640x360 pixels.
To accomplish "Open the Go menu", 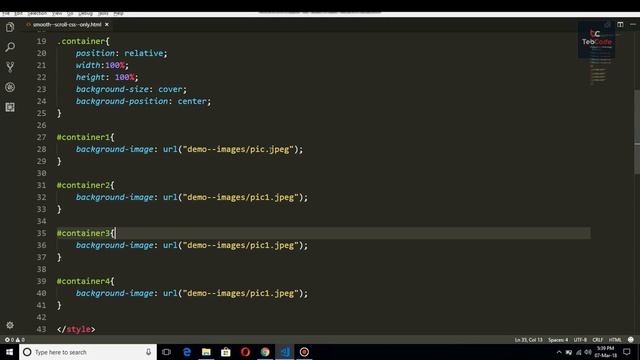I will pos(70,13).
